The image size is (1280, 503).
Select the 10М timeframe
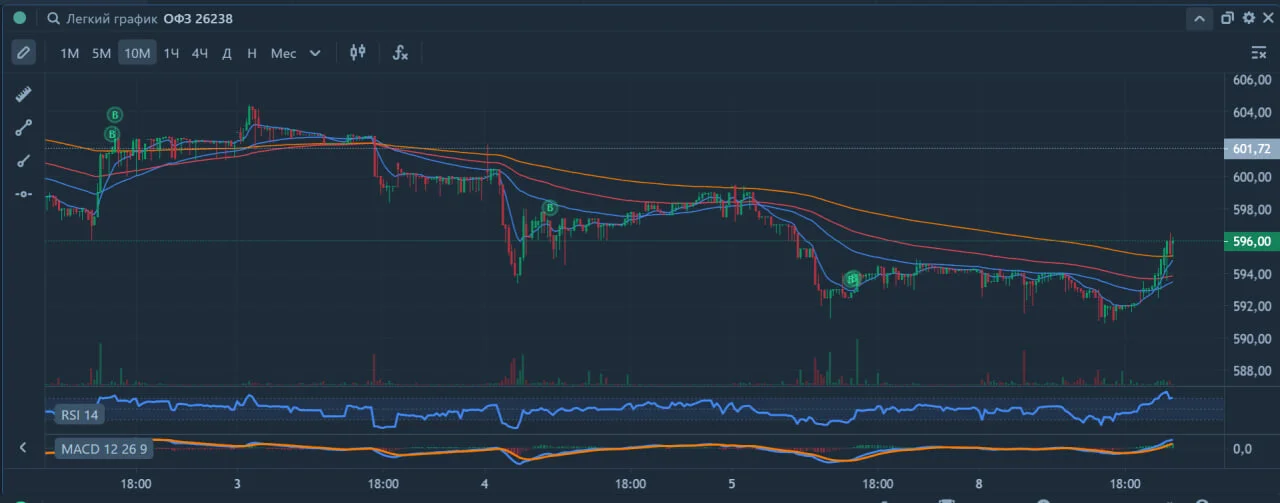click(x=137, y=53)
